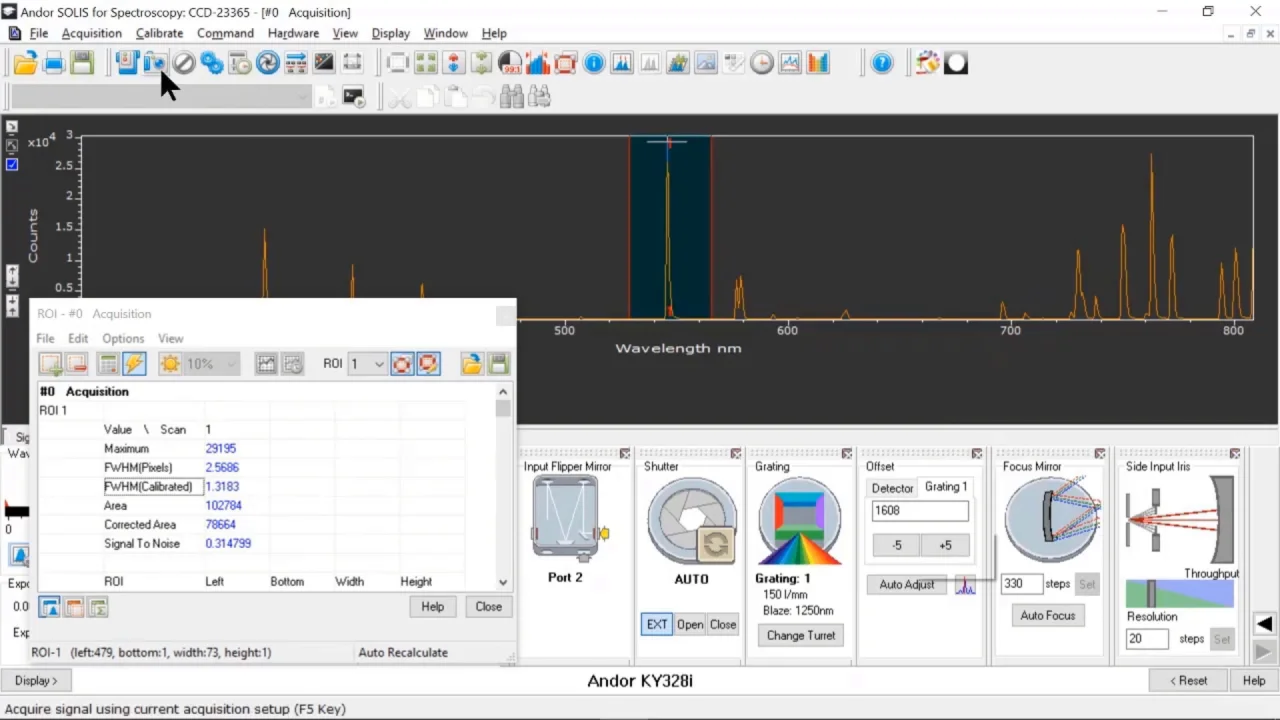
Task: Toggle the life-ring icon with pencil
Action: [x=428, y=364]
